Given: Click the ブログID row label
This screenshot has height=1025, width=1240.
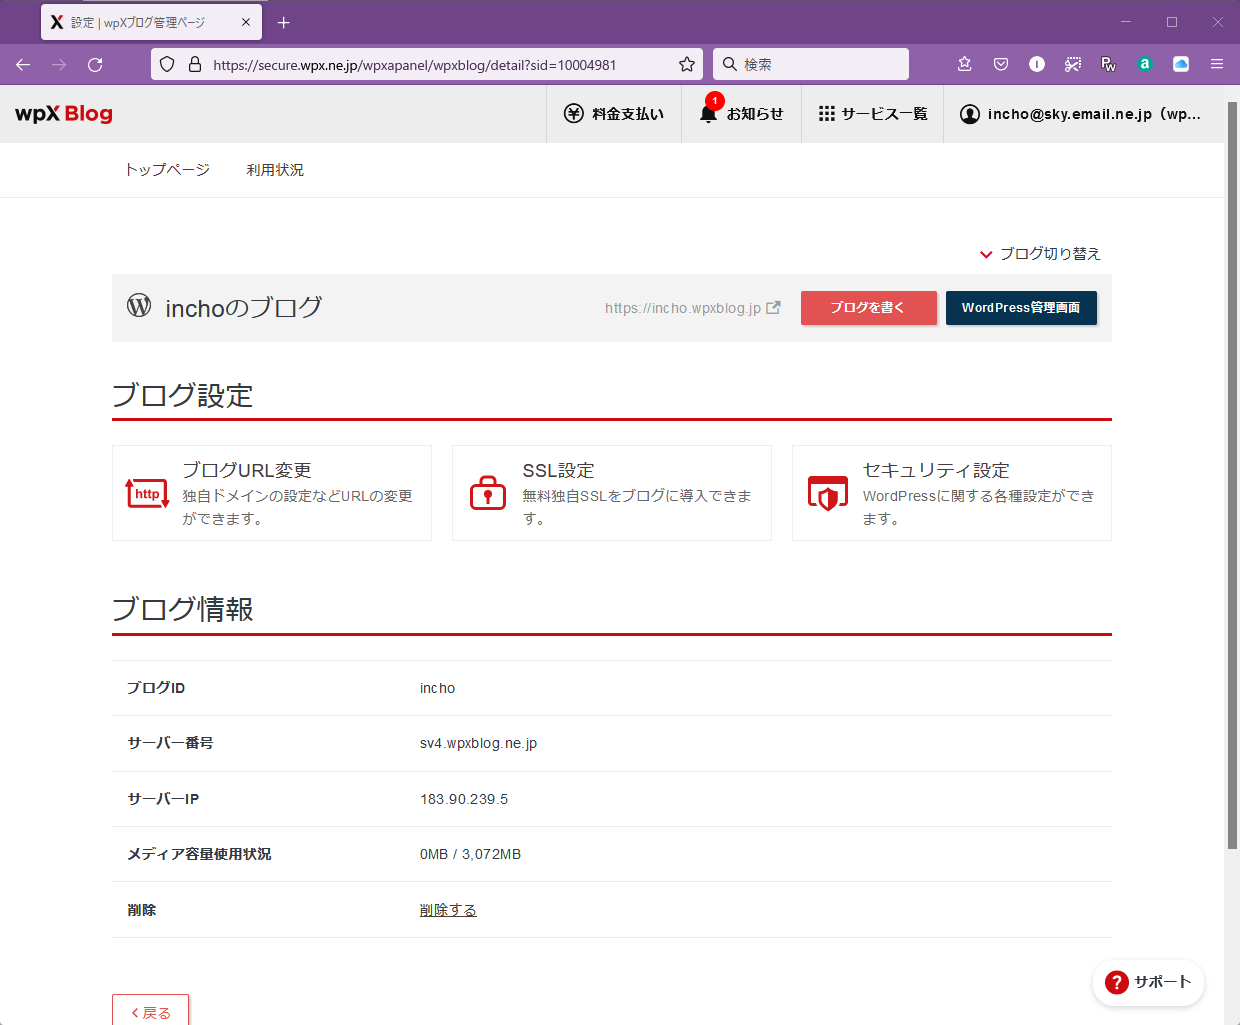Looking at the screenshot, I should pos(156,688).
